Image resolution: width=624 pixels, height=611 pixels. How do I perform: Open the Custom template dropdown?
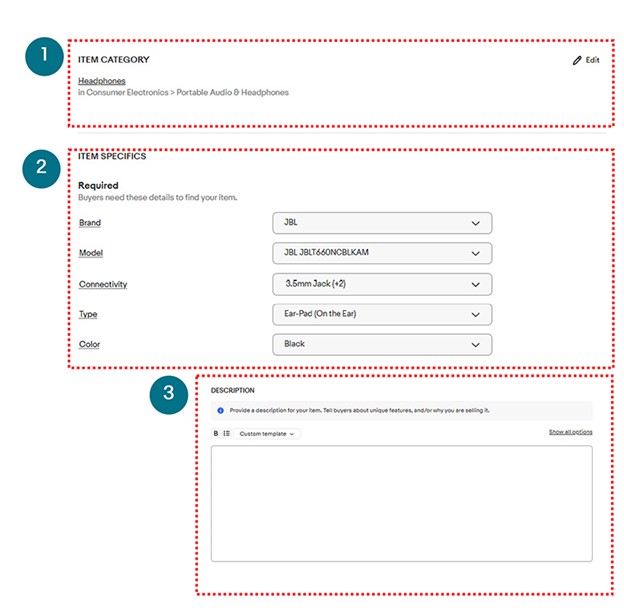267,434
